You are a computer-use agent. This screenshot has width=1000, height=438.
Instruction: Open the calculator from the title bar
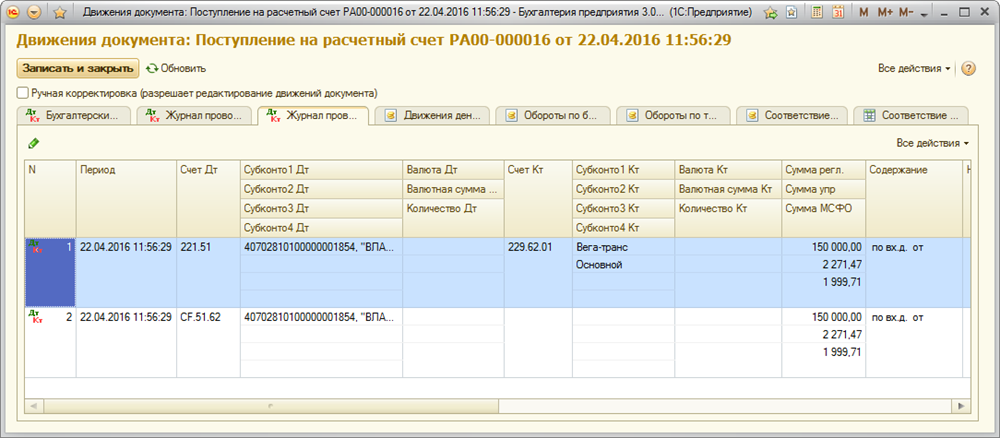click(817, 13)
